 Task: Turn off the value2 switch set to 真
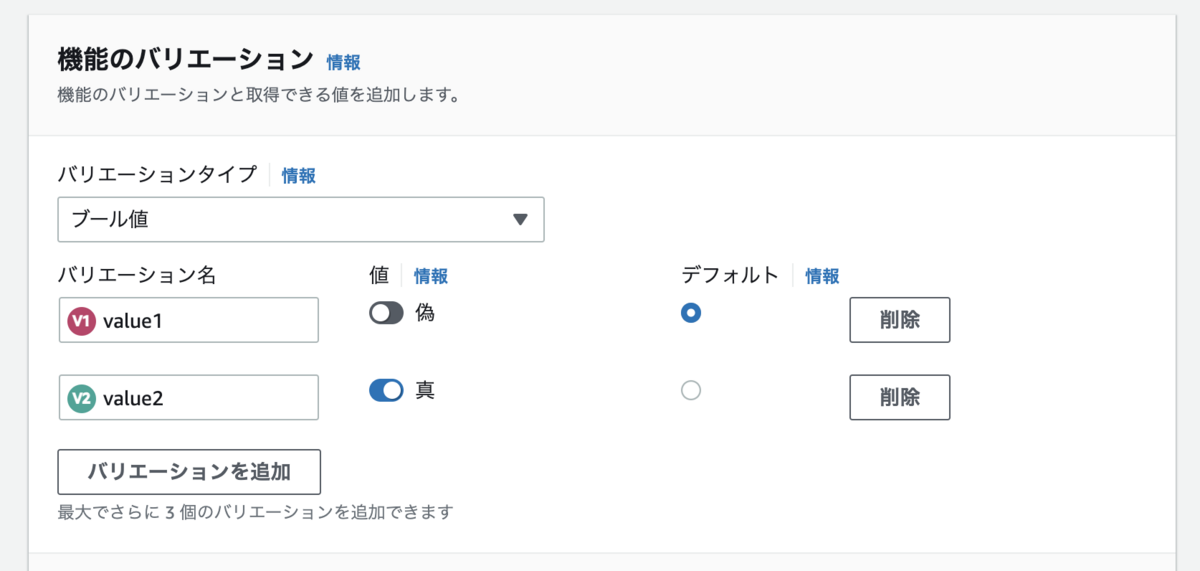(386, 390)
